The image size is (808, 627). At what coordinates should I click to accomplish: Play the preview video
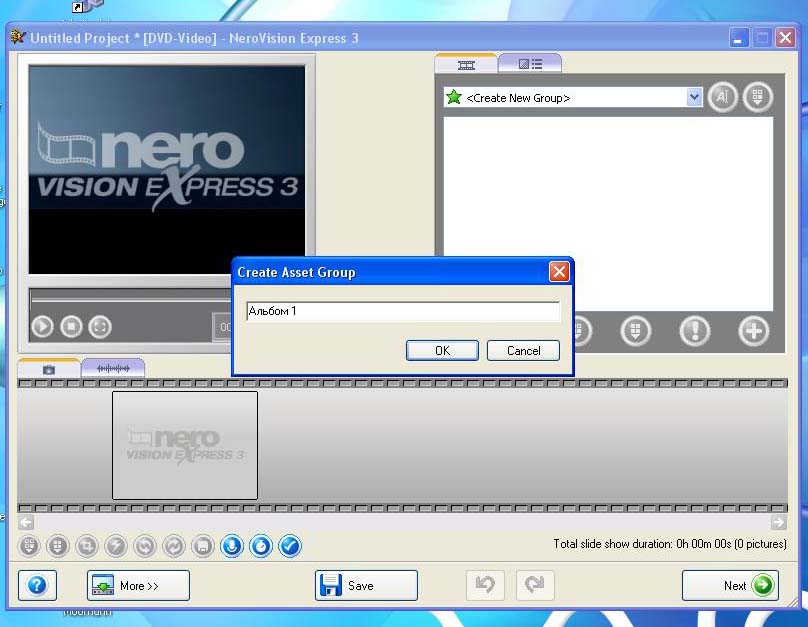coord(42,327)
